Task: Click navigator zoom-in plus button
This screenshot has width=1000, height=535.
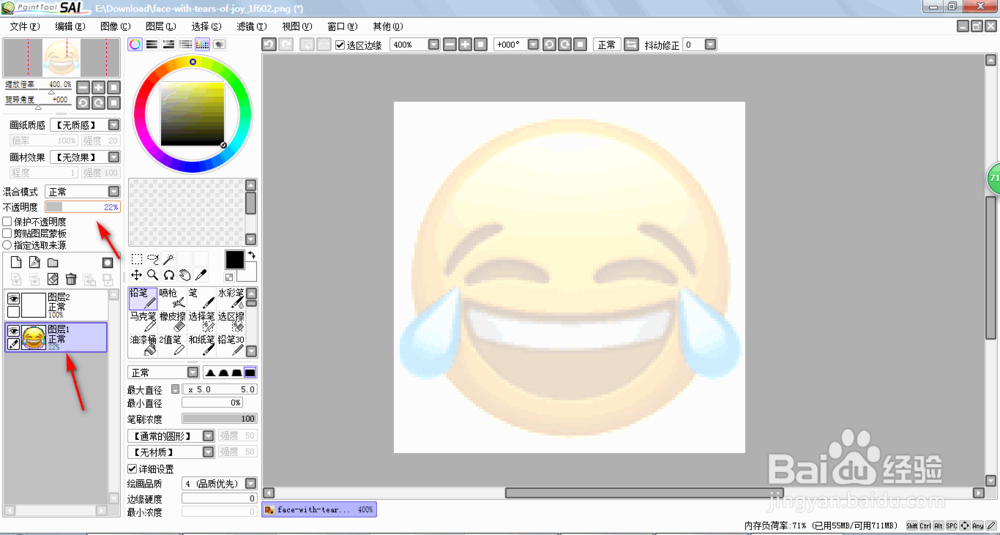Action: pyautogui.click(x=99, y=87)
